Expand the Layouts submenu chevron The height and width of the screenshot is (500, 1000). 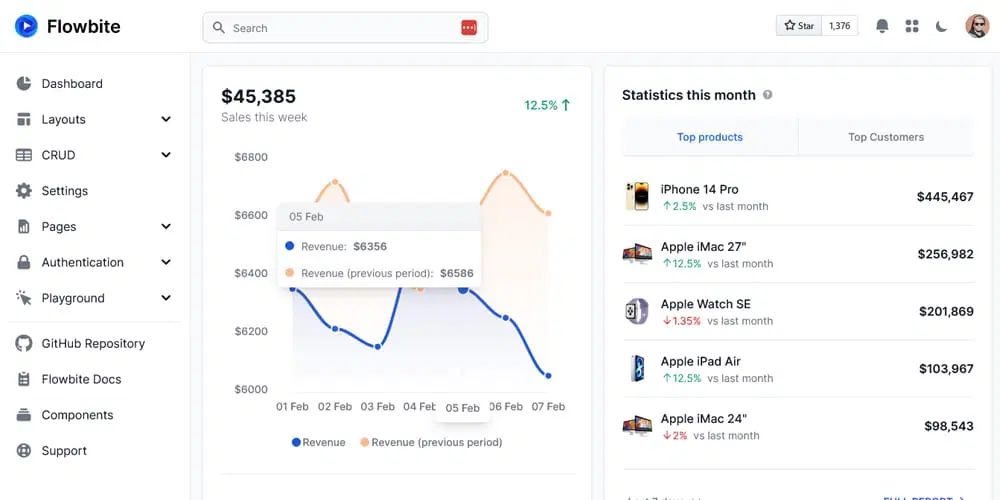166,119
